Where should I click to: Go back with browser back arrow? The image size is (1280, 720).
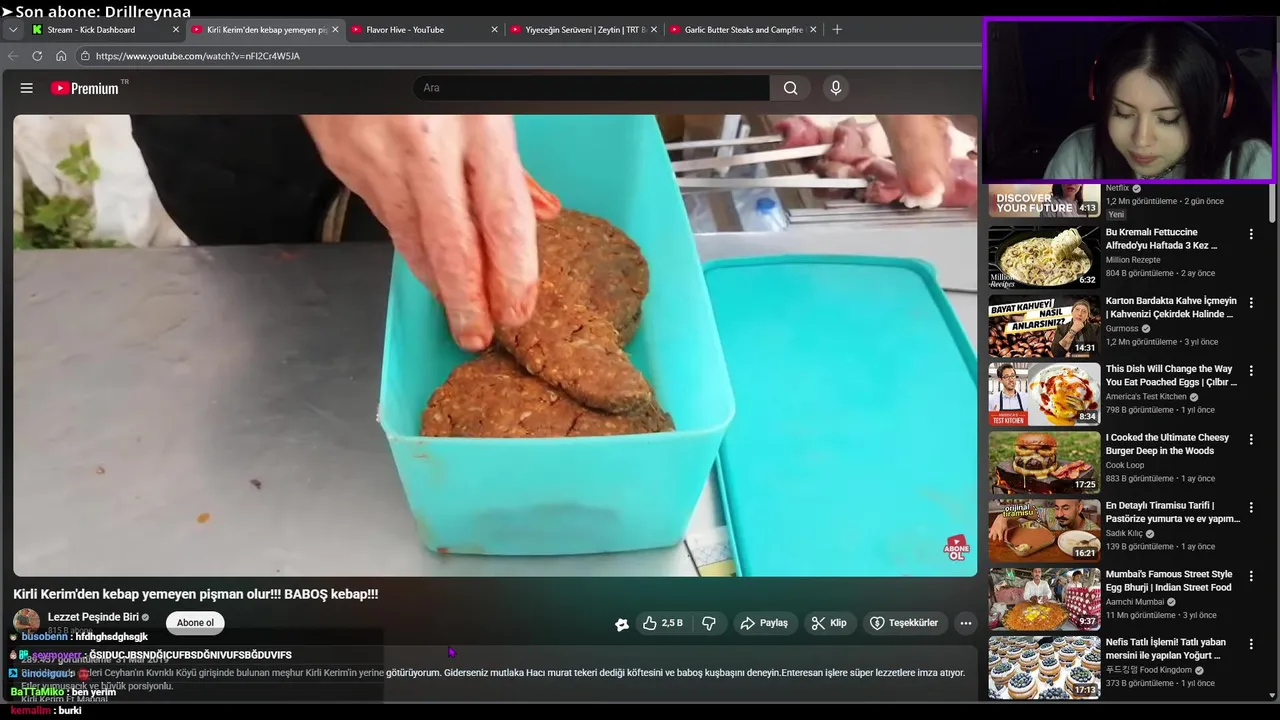click(x=13, y=56)
